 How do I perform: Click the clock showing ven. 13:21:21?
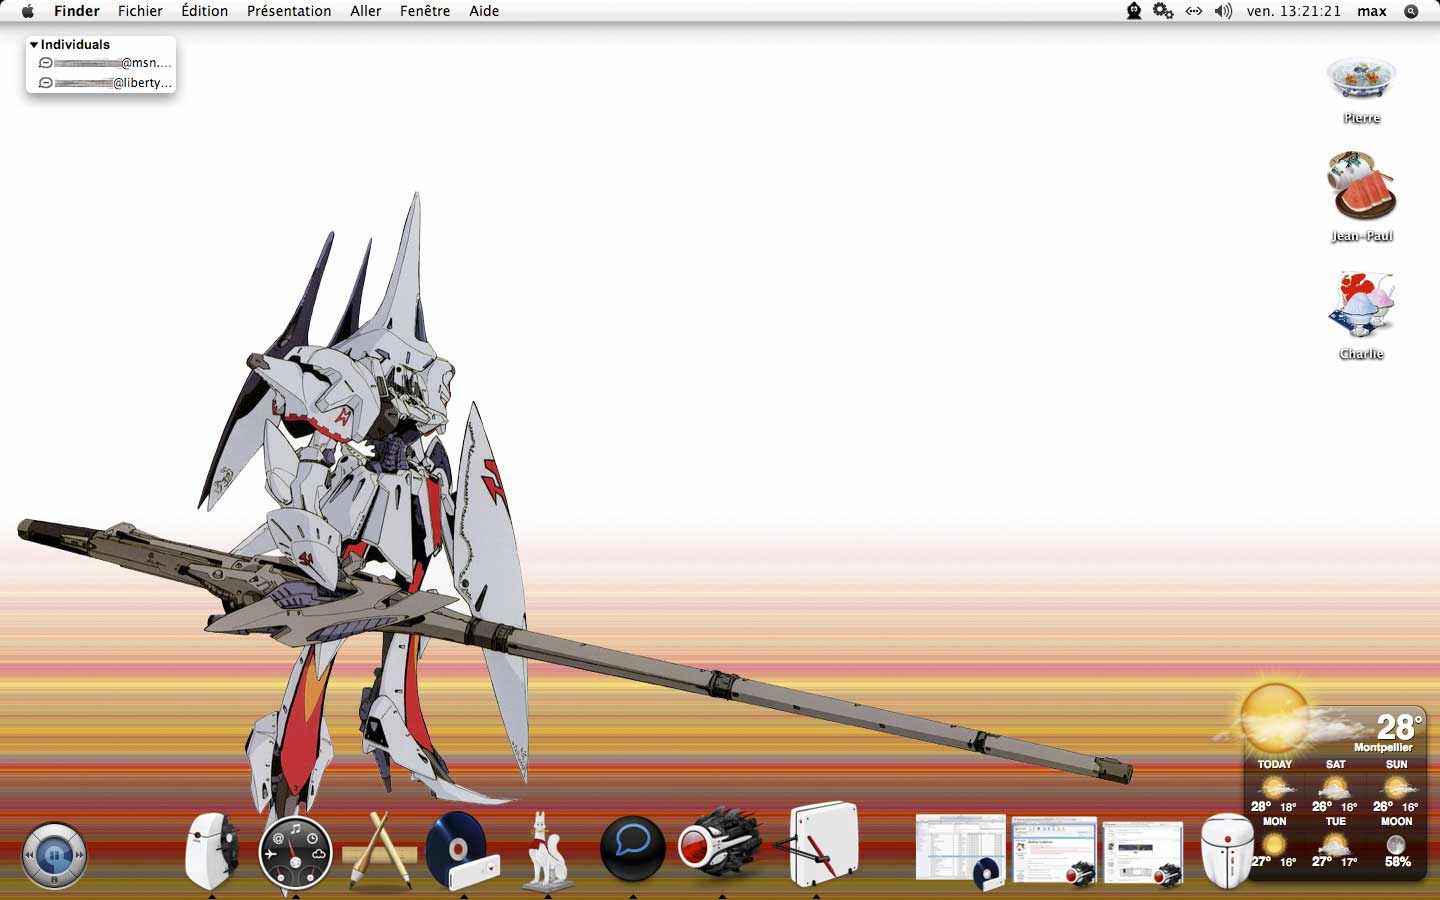(x=1294, y=11)
